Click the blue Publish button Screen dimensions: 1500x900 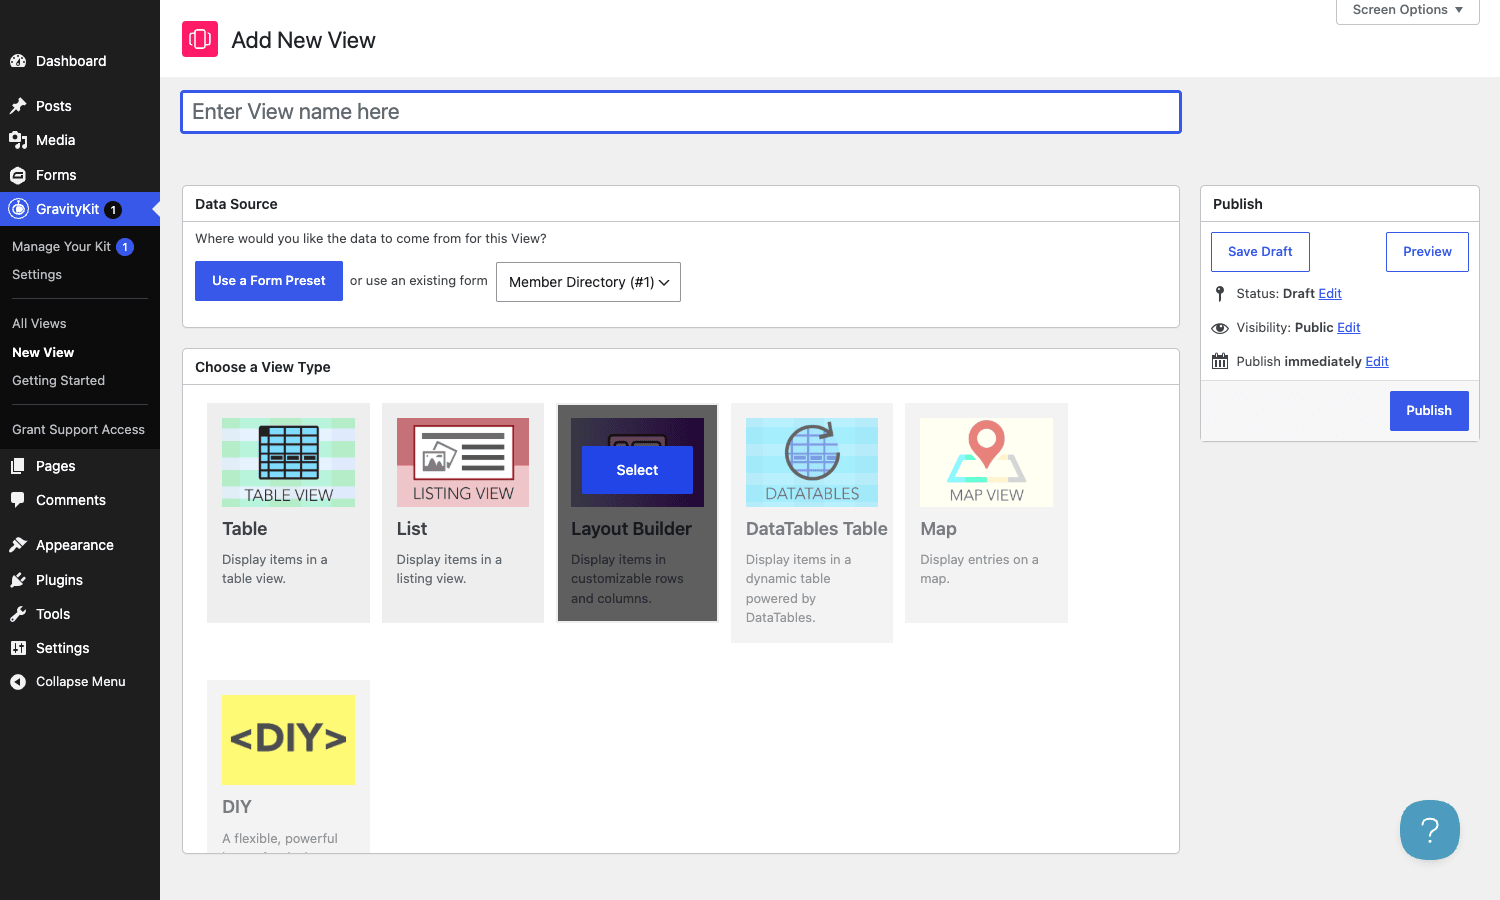pos(1429,411)
